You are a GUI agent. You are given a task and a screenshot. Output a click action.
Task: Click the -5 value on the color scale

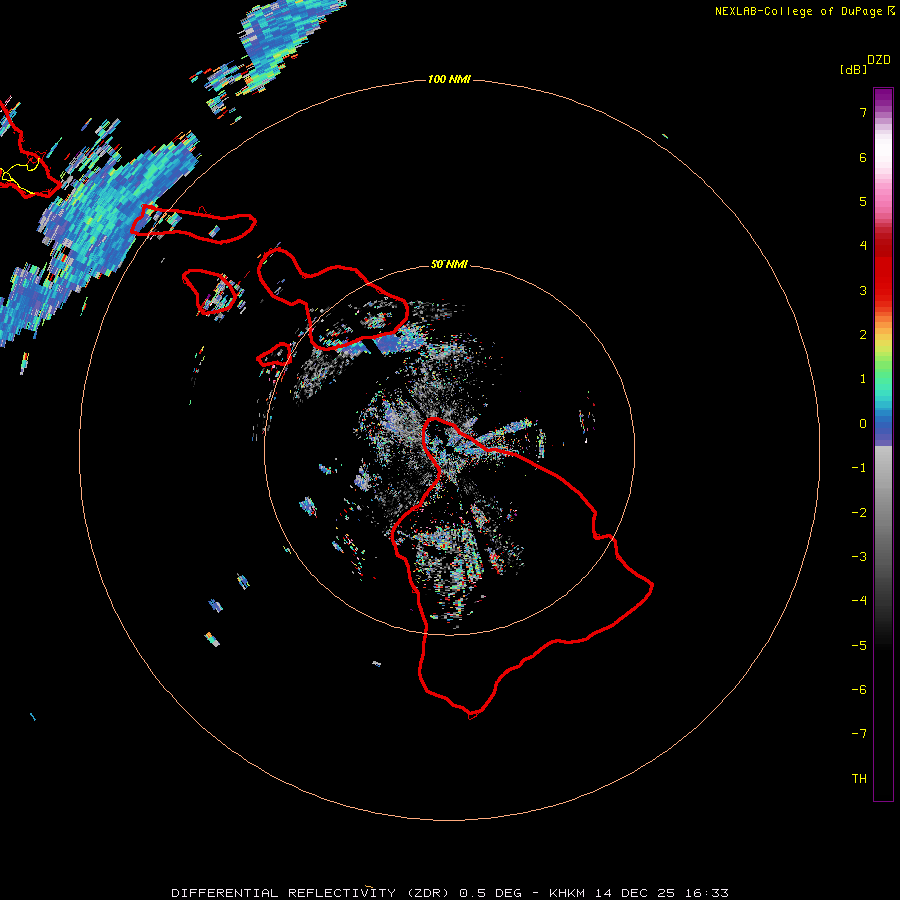(859, 646)
